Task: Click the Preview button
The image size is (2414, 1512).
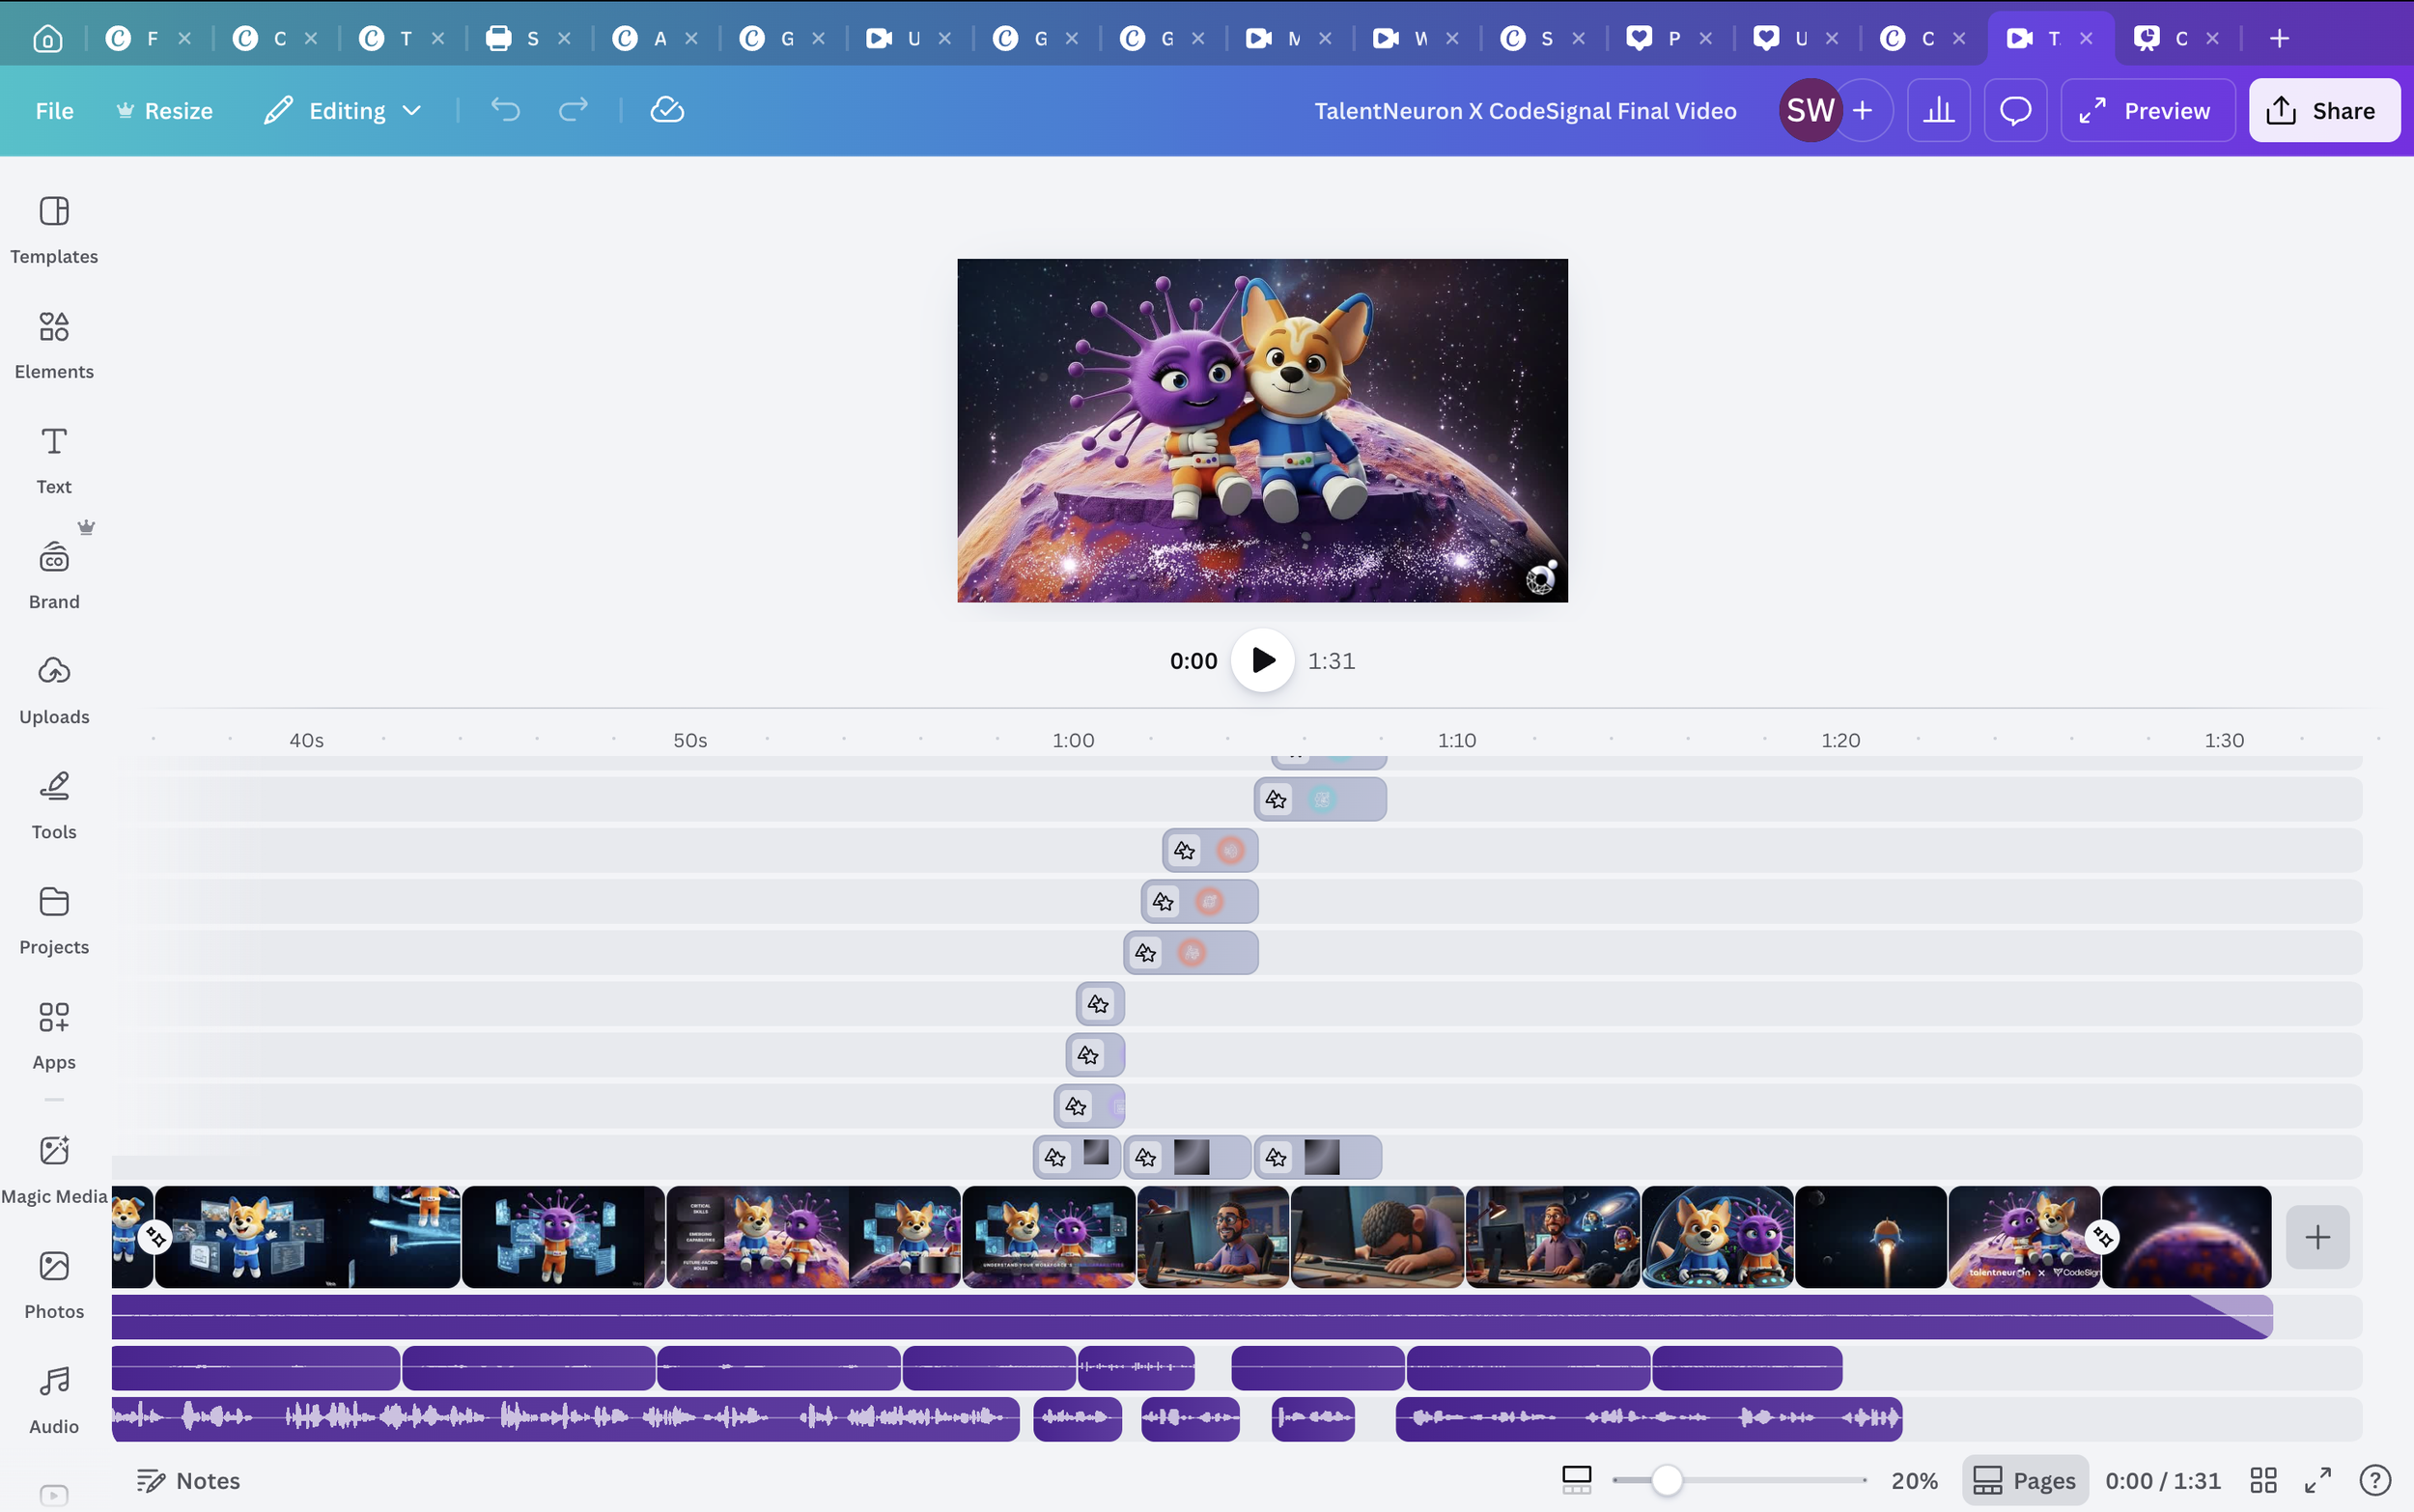Action: [2146, 110]
